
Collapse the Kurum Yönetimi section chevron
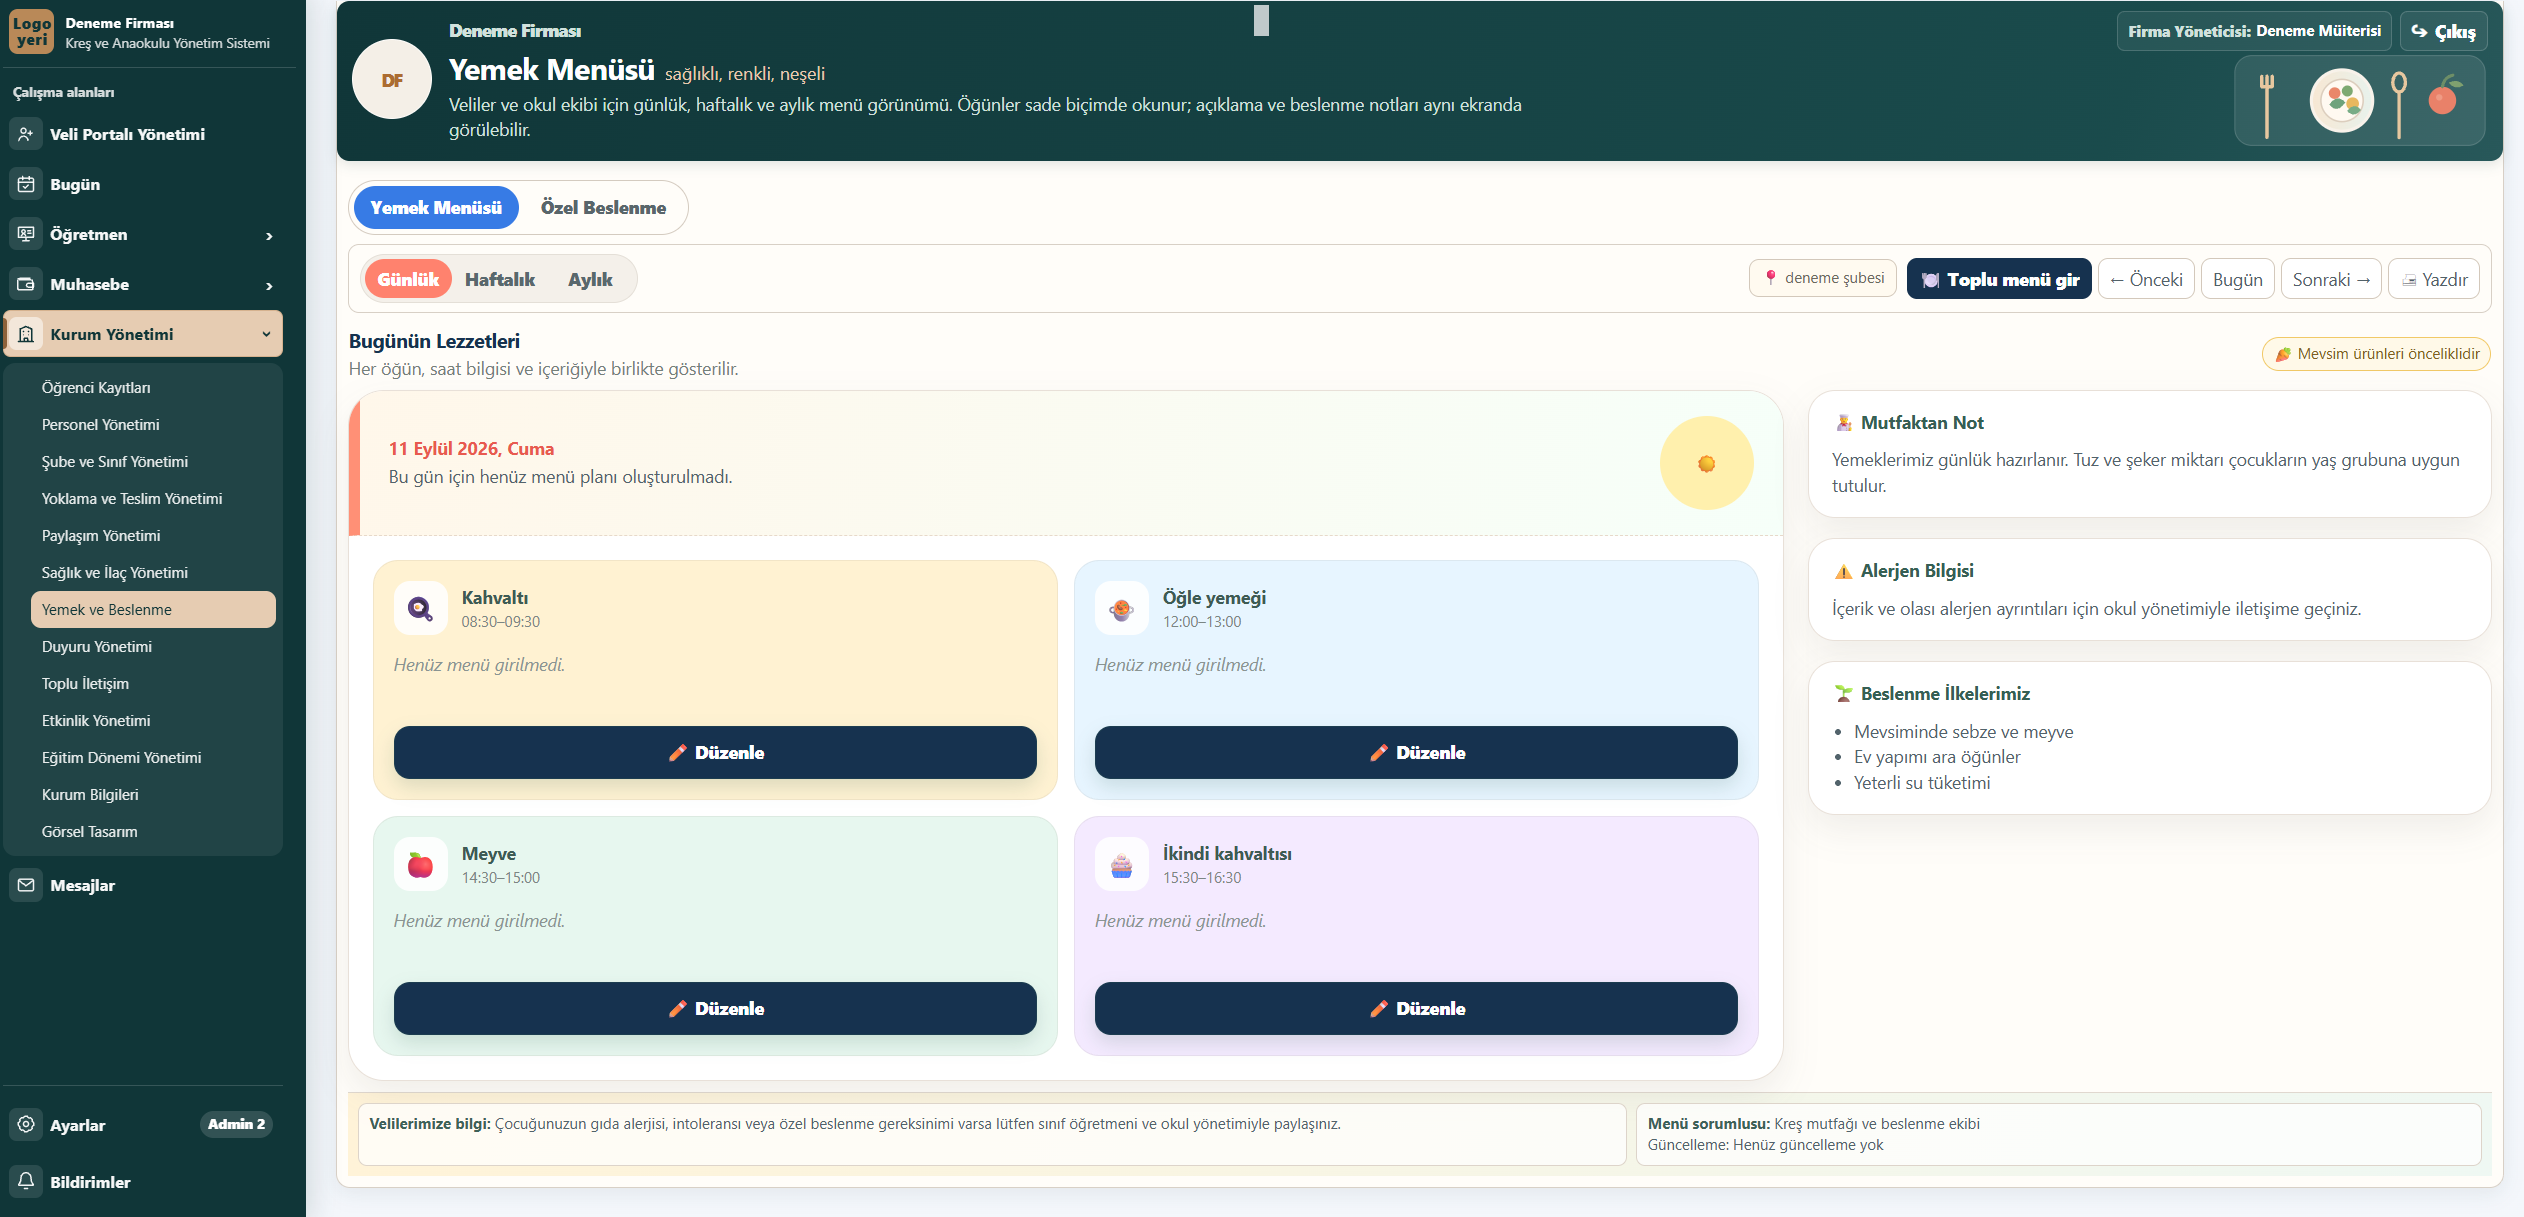coord(266,334)
